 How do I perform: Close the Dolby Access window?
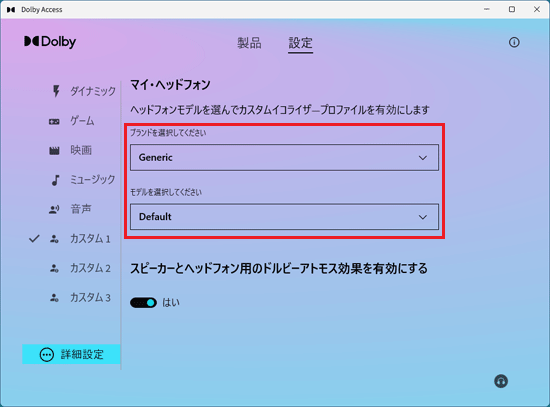click(537, 9)
